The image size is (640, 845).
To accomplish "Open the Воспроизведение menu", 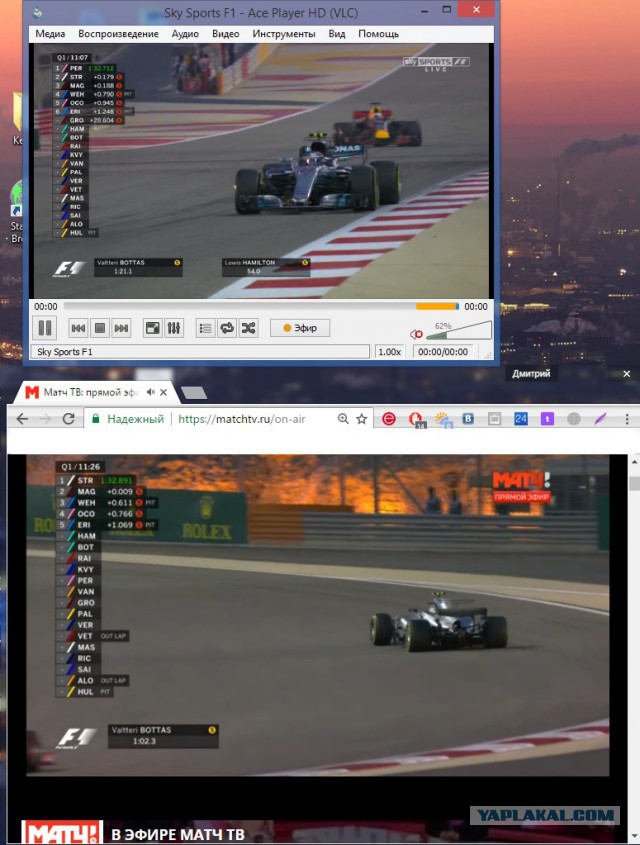I will coord(119,33).
